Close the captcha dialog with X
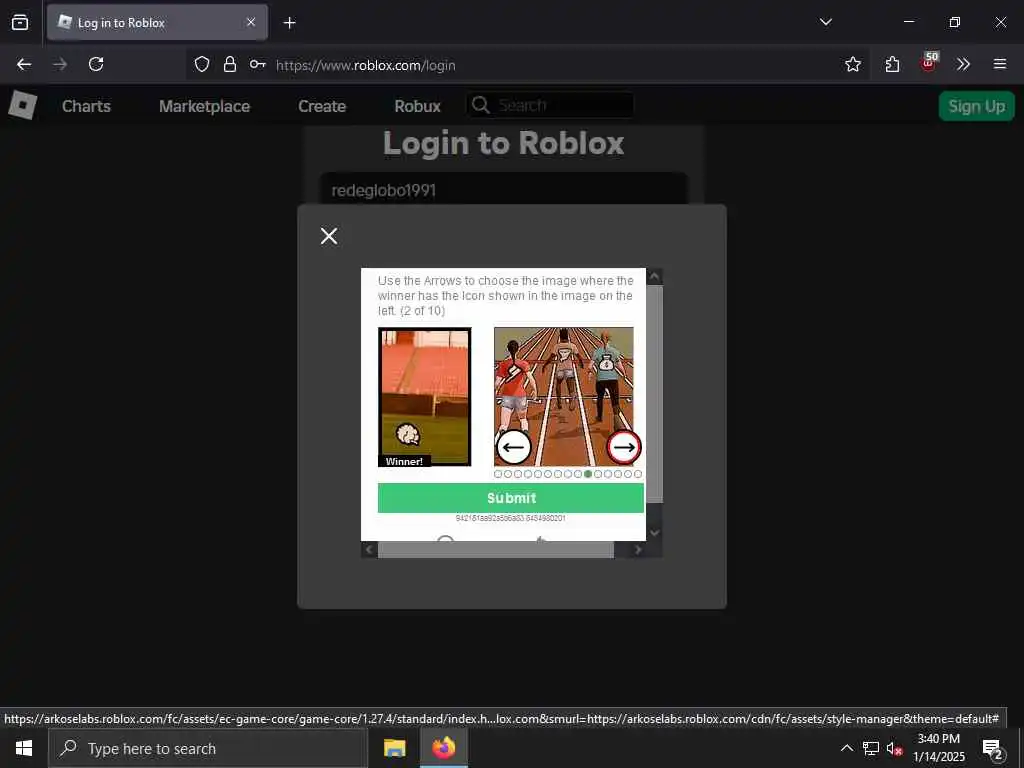This screenshot has width=1024, height=768. [x=329, y=236]
